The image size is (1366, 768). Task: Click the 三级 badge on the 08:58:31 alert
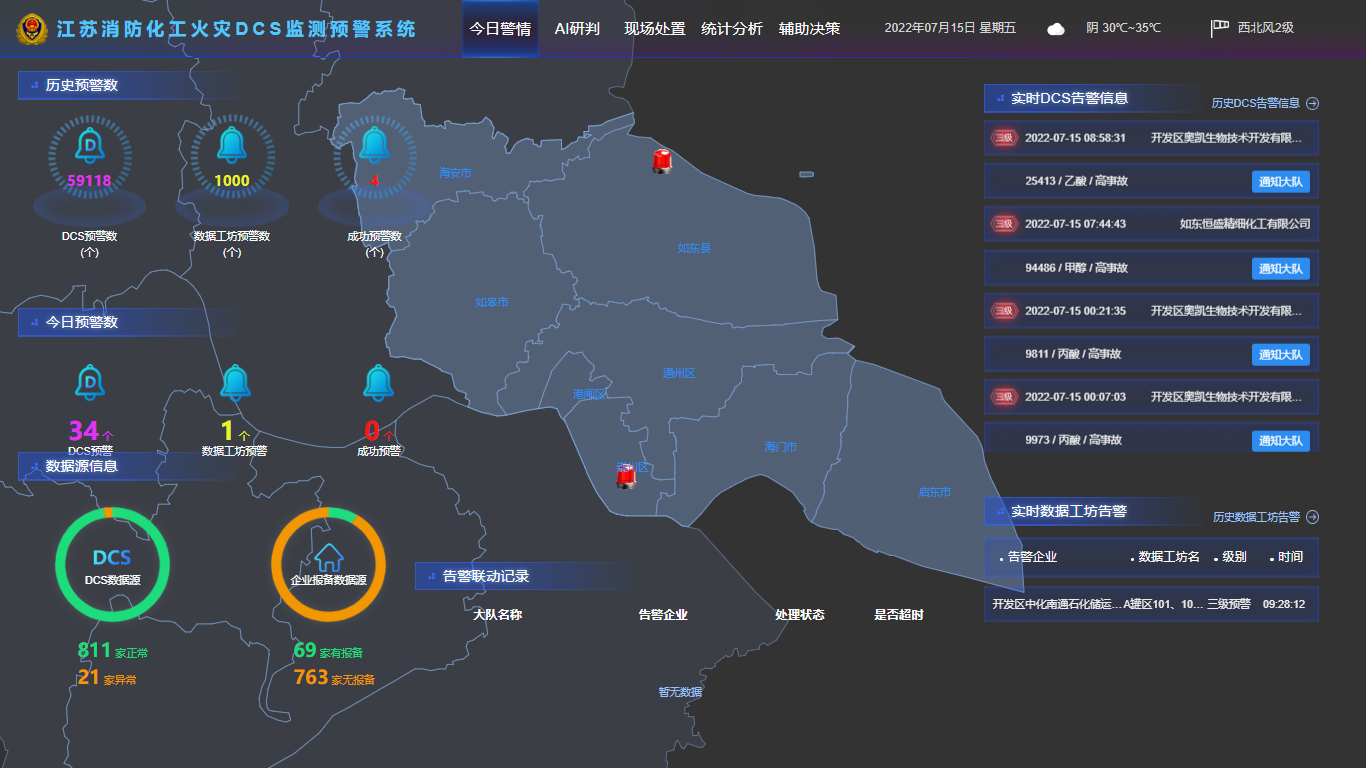[1003, 138]
